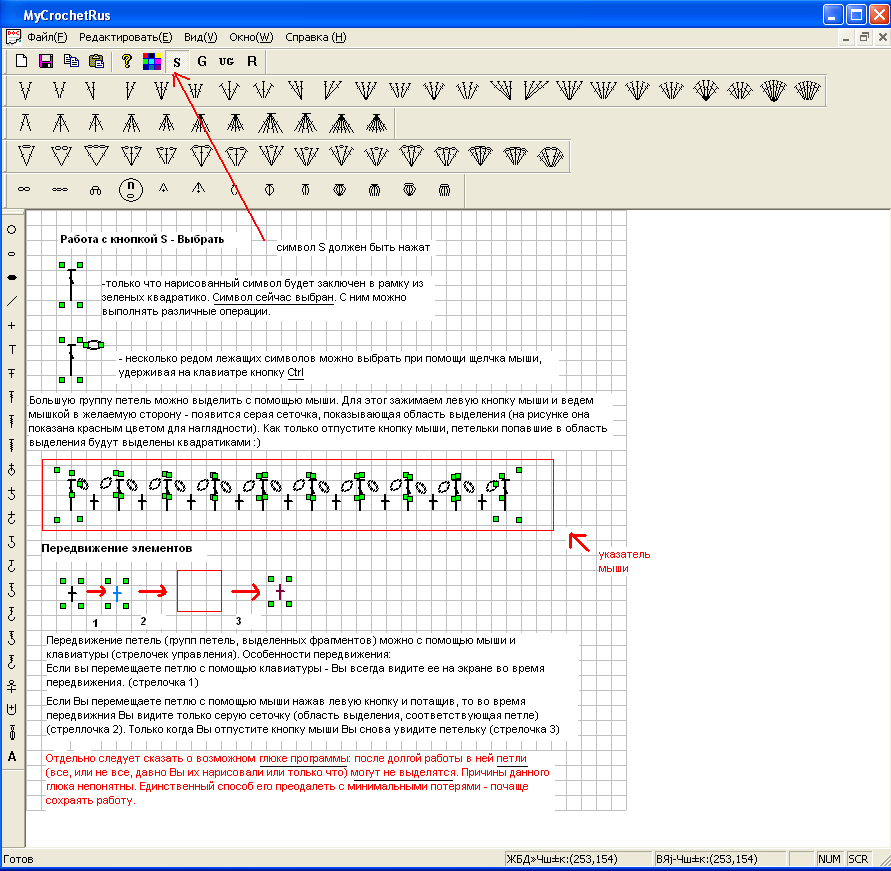Viewport: 891px width, 871px height.
Task: Paste from clipboard via toolbar icon
Action: (x=97, y=61)
